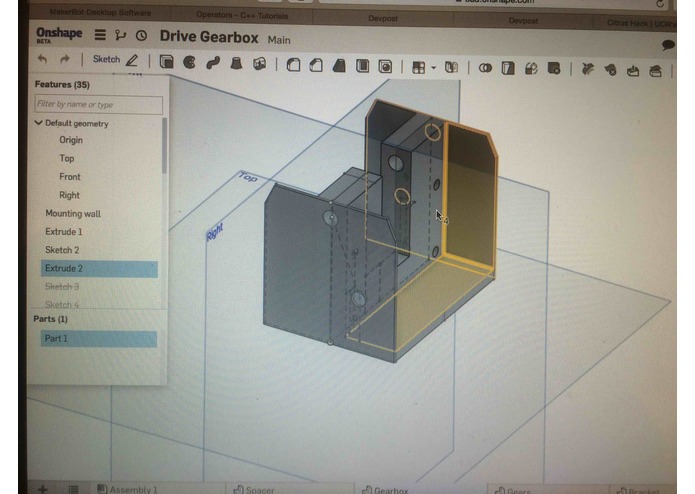The height and width of the screenshot is (494, 695).
Task: Open the Citrus Hack browser tab
Action: point(639,23)
